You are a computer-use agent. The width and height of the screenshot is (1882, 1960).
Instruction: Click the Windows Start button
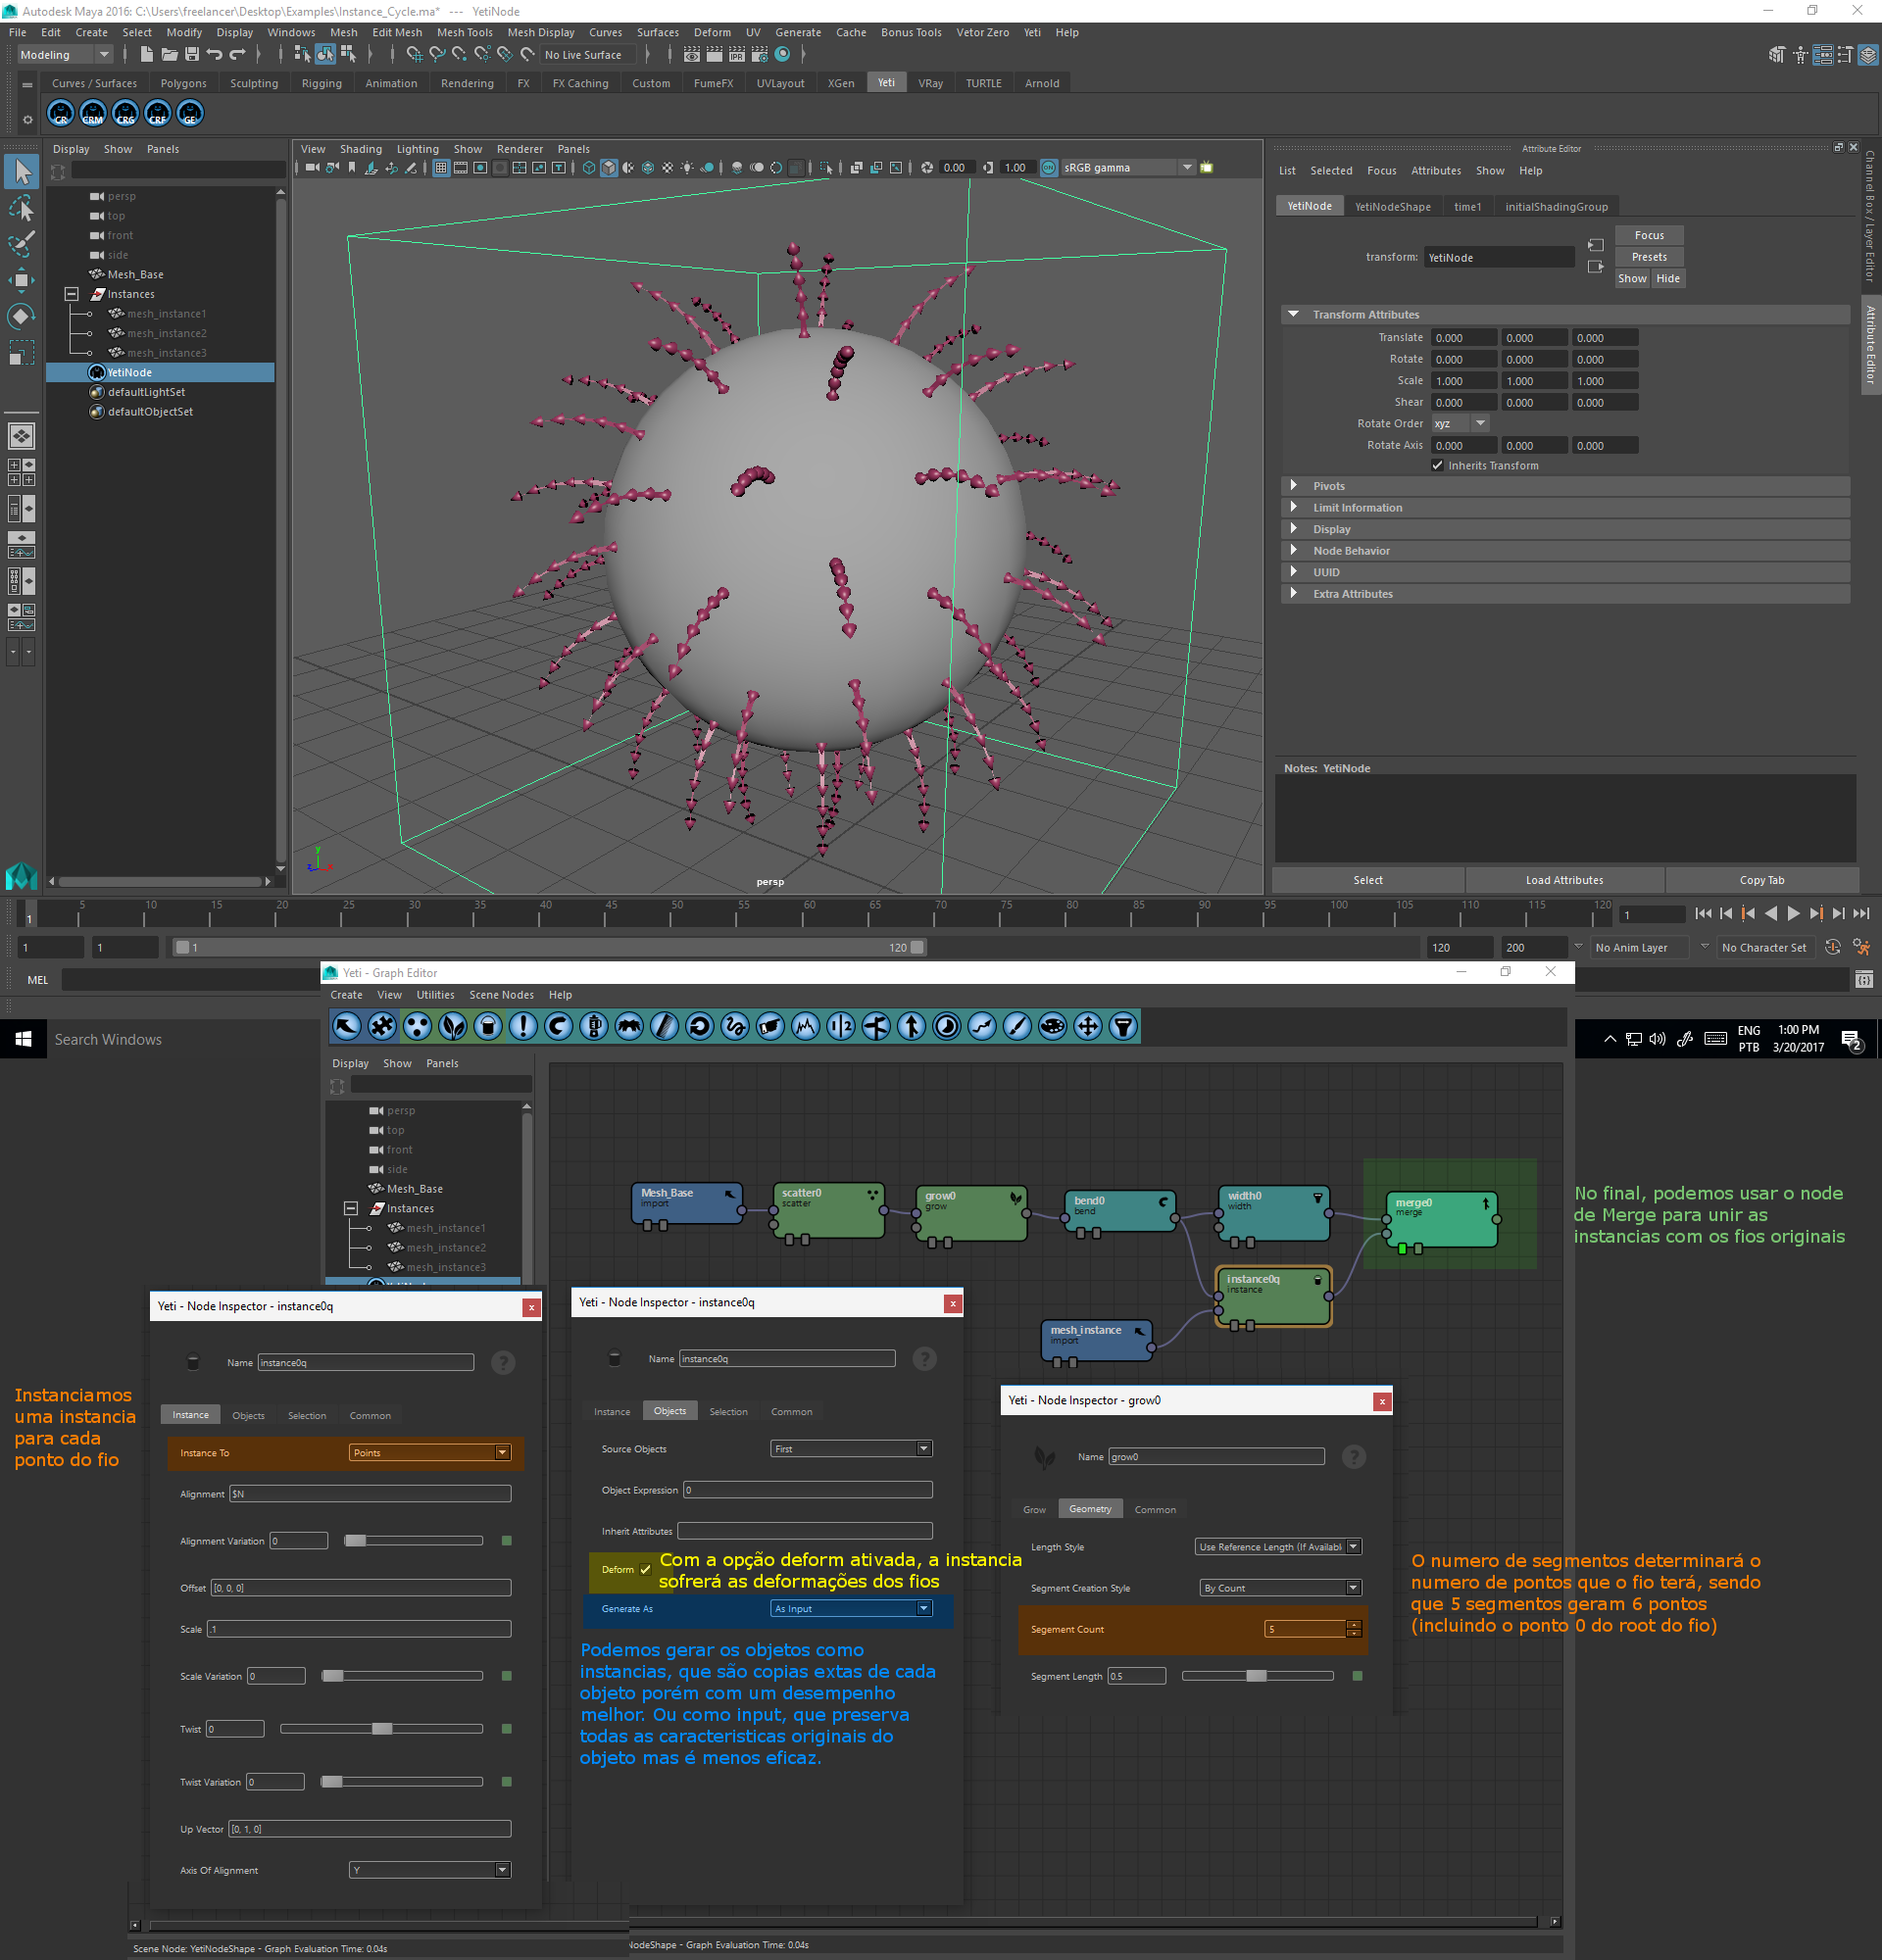point(23,1039)
